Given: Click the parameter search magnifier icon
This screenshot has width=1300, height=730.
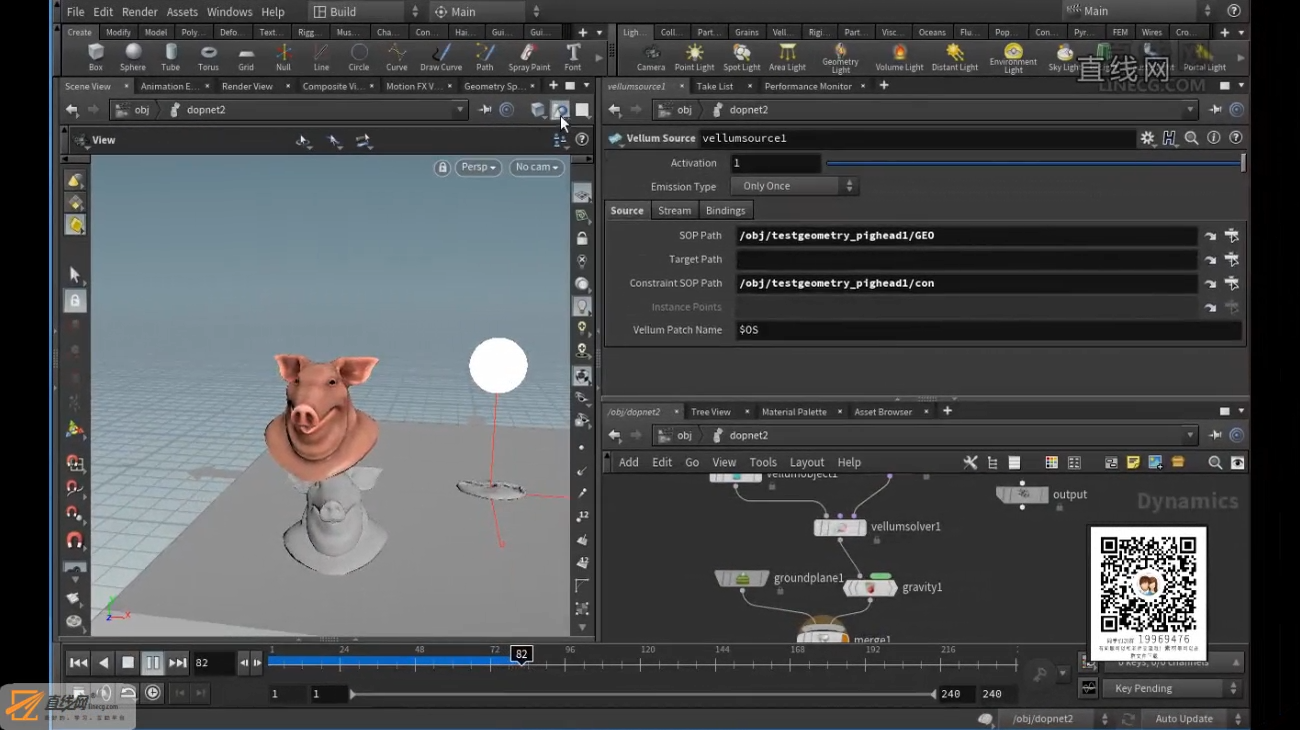Looking at the screenshot, I should tap(1191, 138).
